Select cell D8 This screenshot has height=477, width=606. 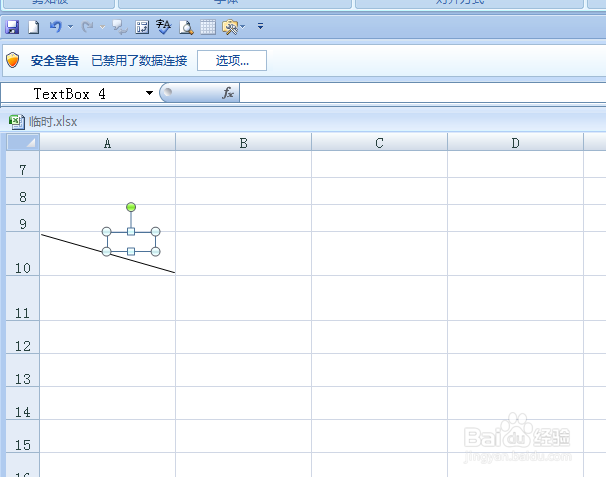coord(516,191)
